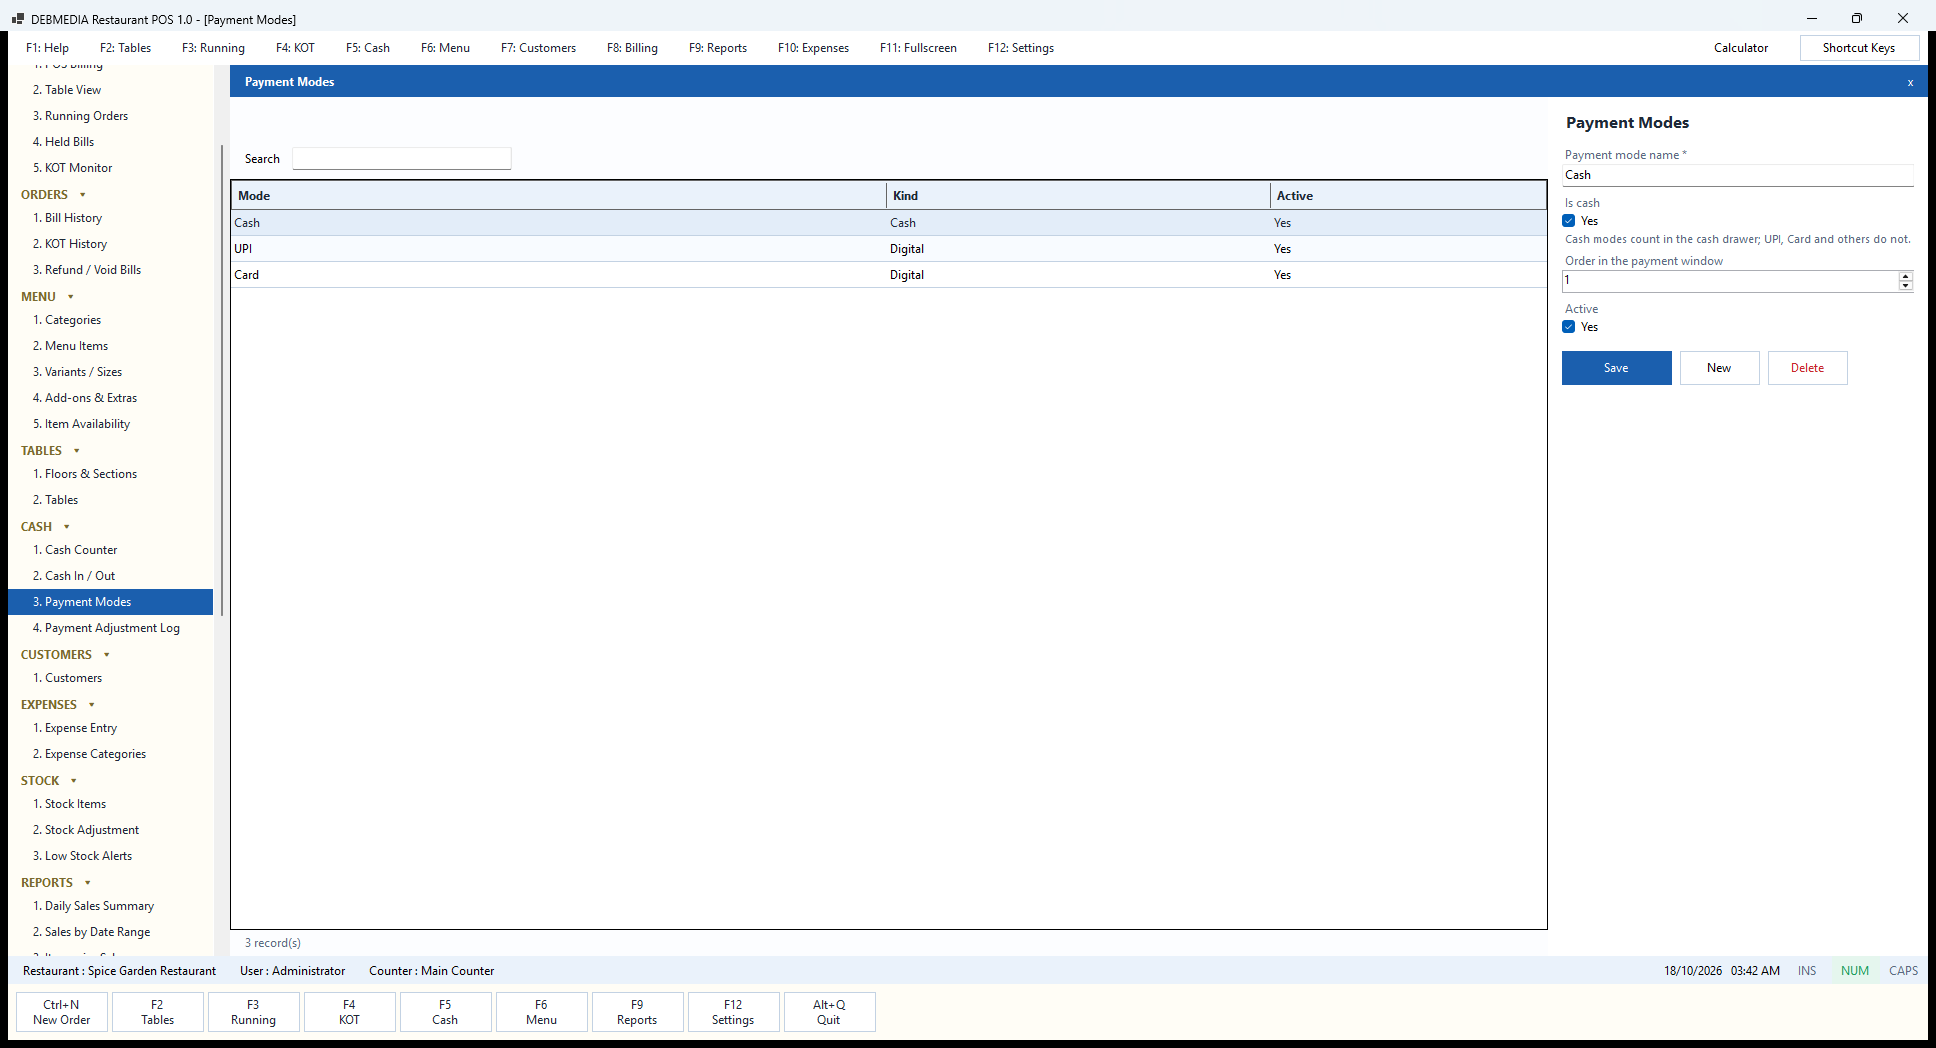This screenshot has width=1936, height=1048.
Task: Click the Alt+Q Quit button
Action: pyautogui.click(x=829, y=1012)
